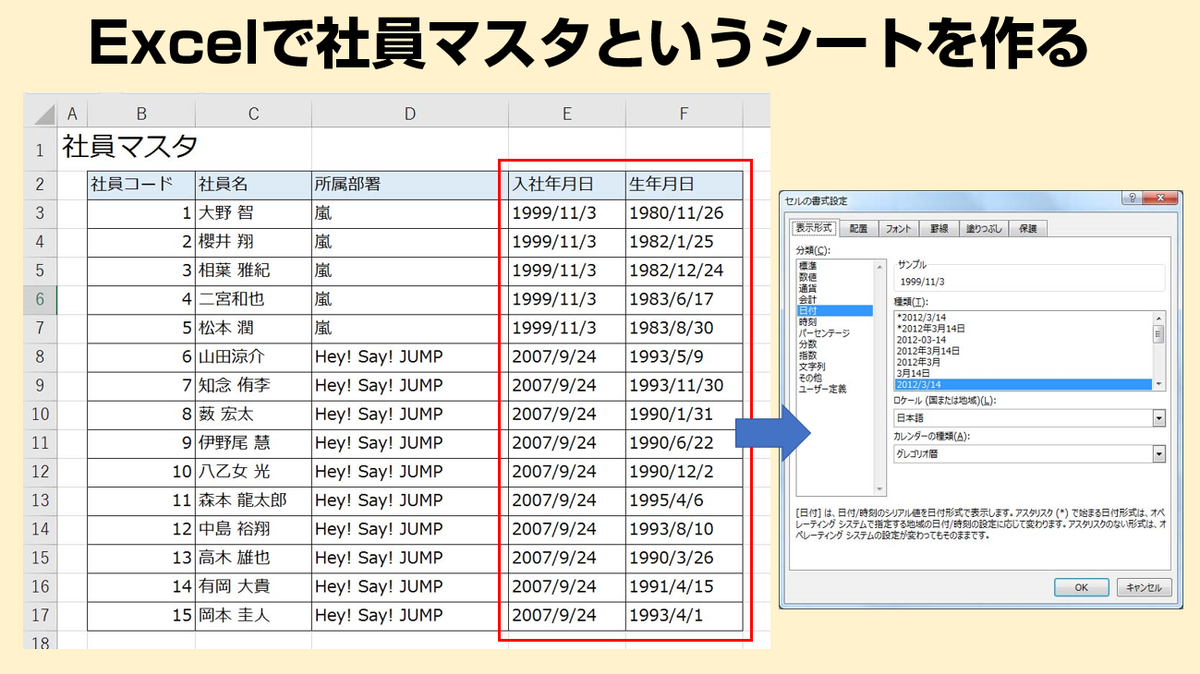Click the Hey! Say! JUMP cell for 岡本 圭人
Image resolution: width=1200 pixels, height=674 pixels.
pyautogui.click(x=410, y=616)
